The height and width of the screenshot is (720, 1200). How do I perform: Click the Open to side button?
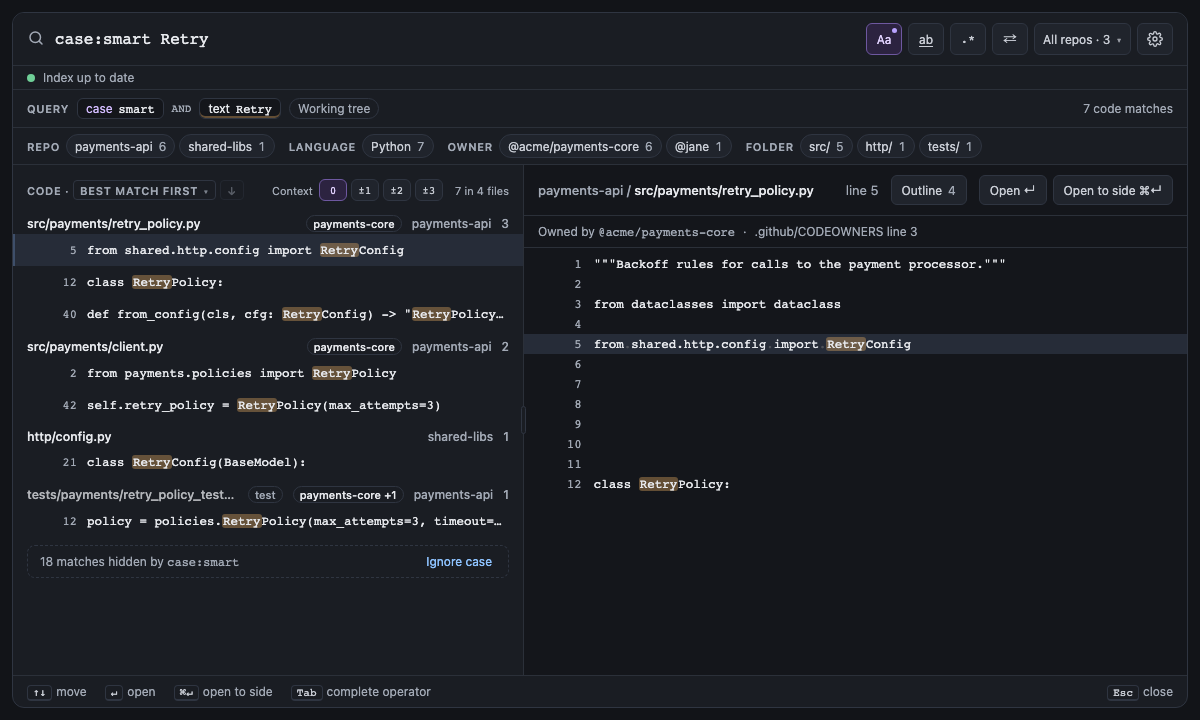tap(1112, 190)
